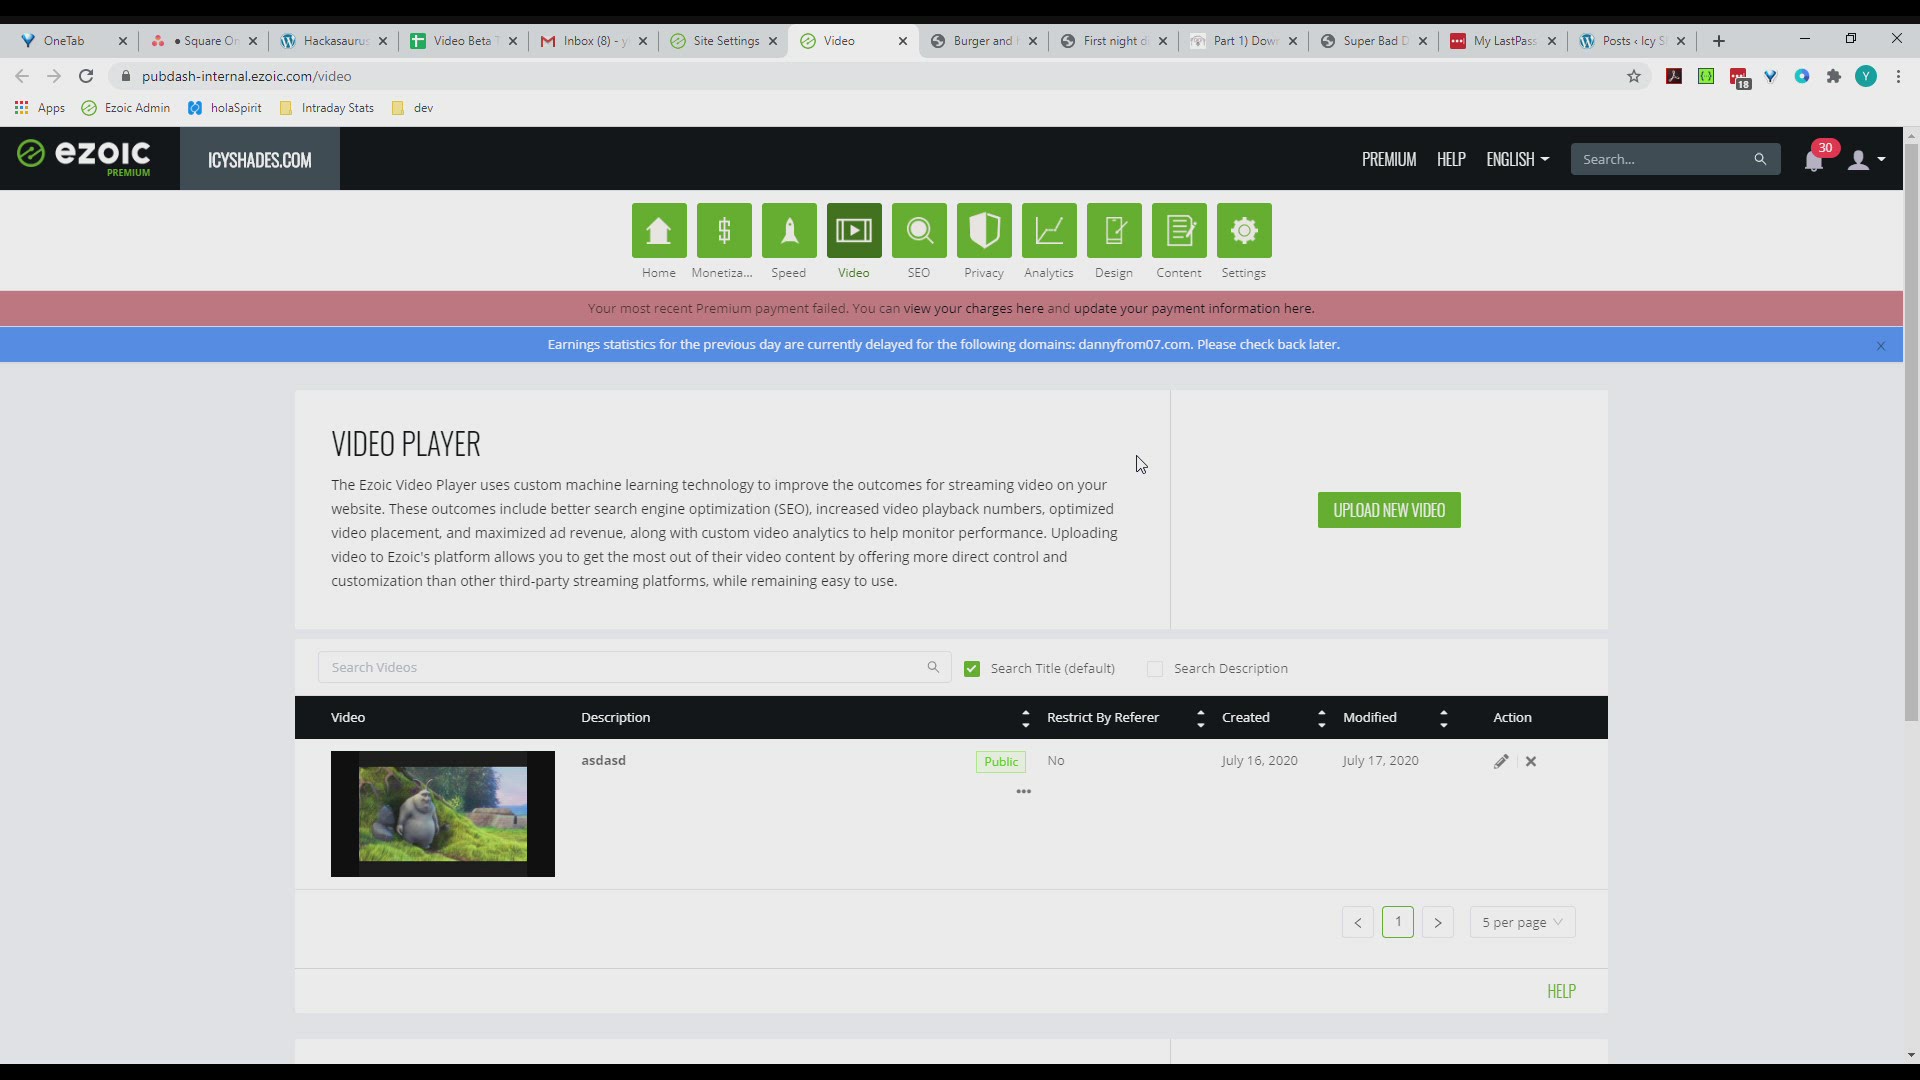Screen dimensions: 1920x1080
Task: Select page 1 in pagination
Action: [1398, 922]
